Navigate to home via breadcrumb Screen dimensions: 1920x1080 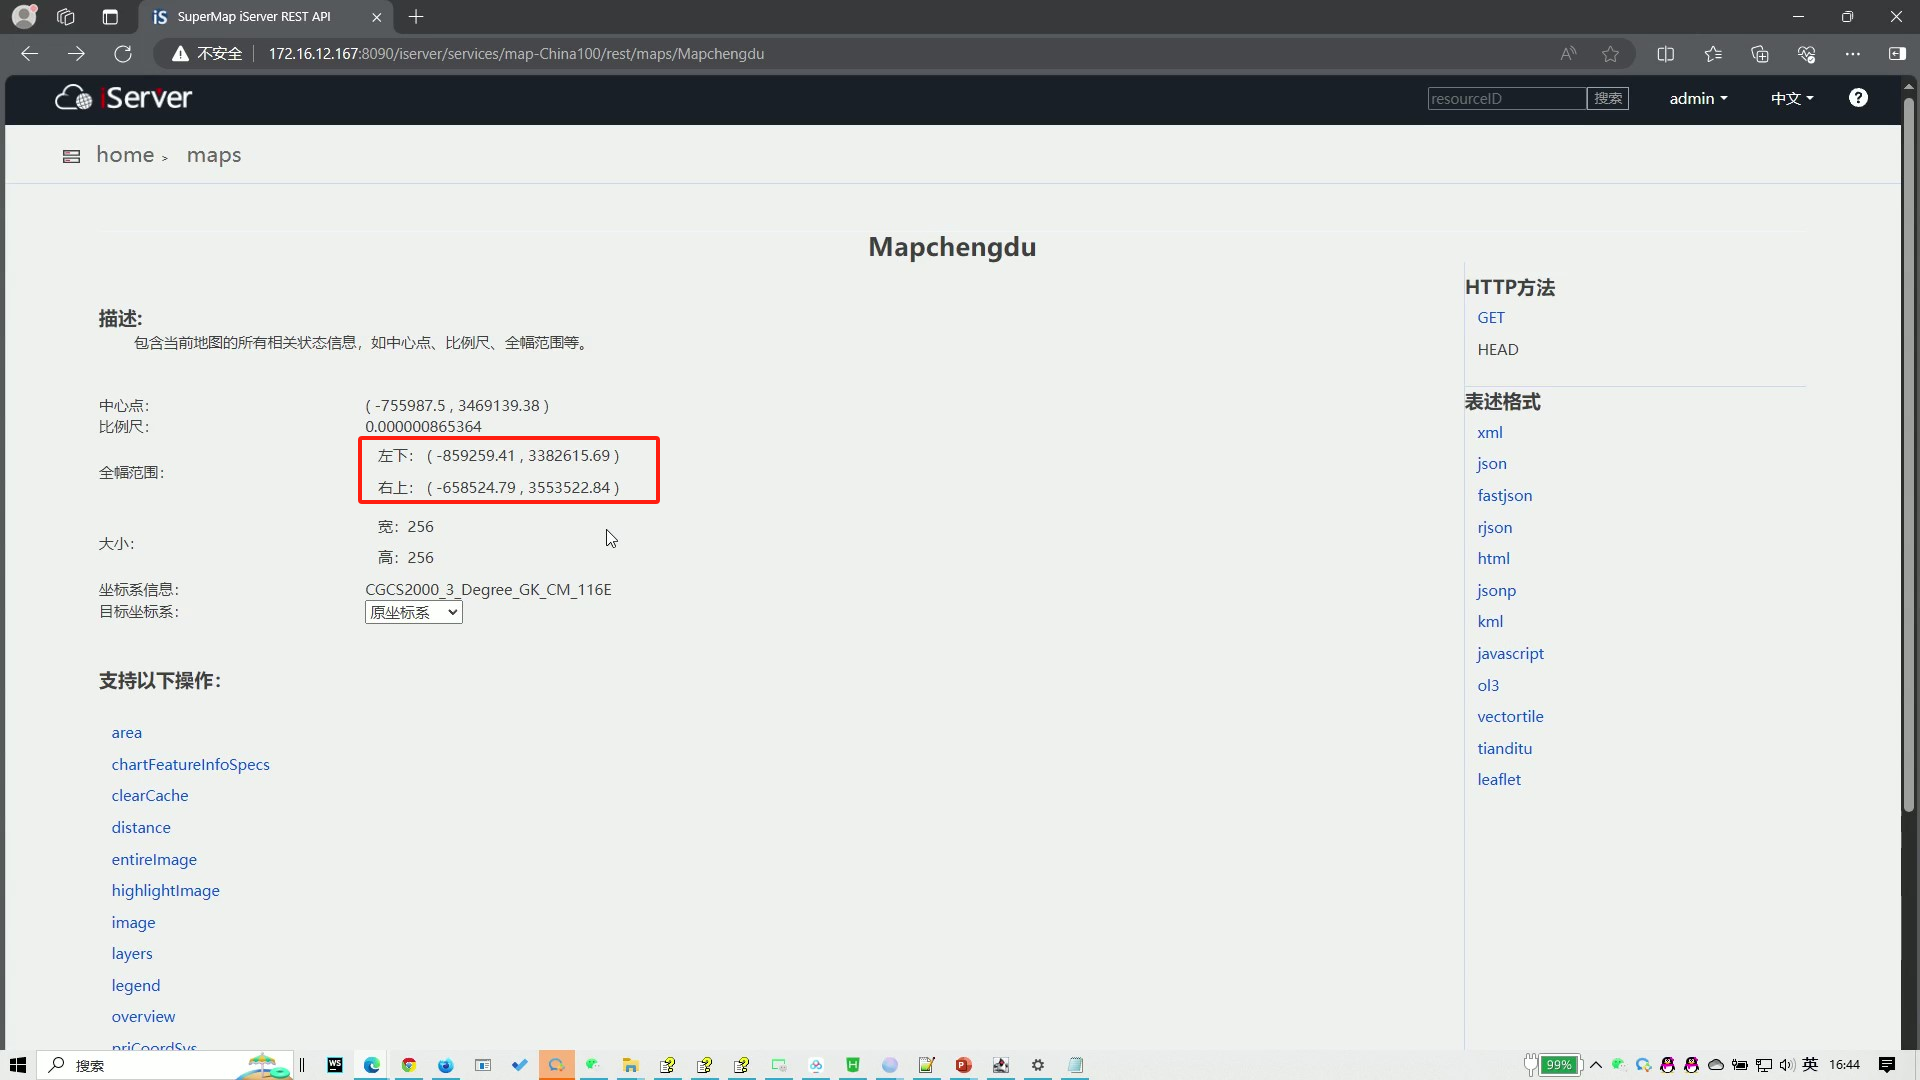pyautogui.click(x=124, y=155)
